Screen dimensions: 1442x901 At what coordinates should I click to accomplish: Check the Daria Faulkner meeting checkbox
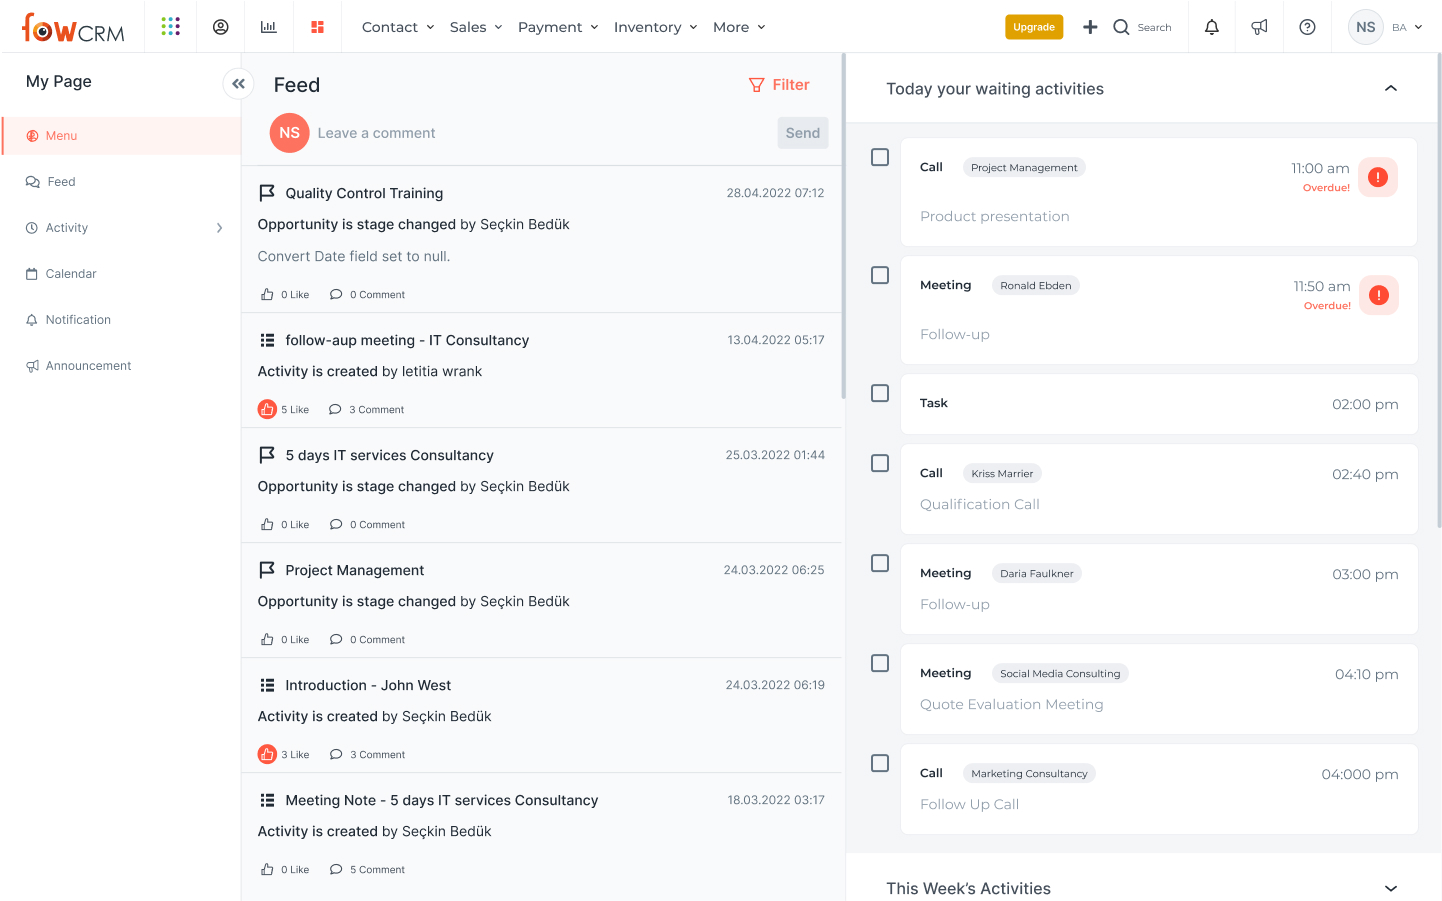click(x=880, y=563)
